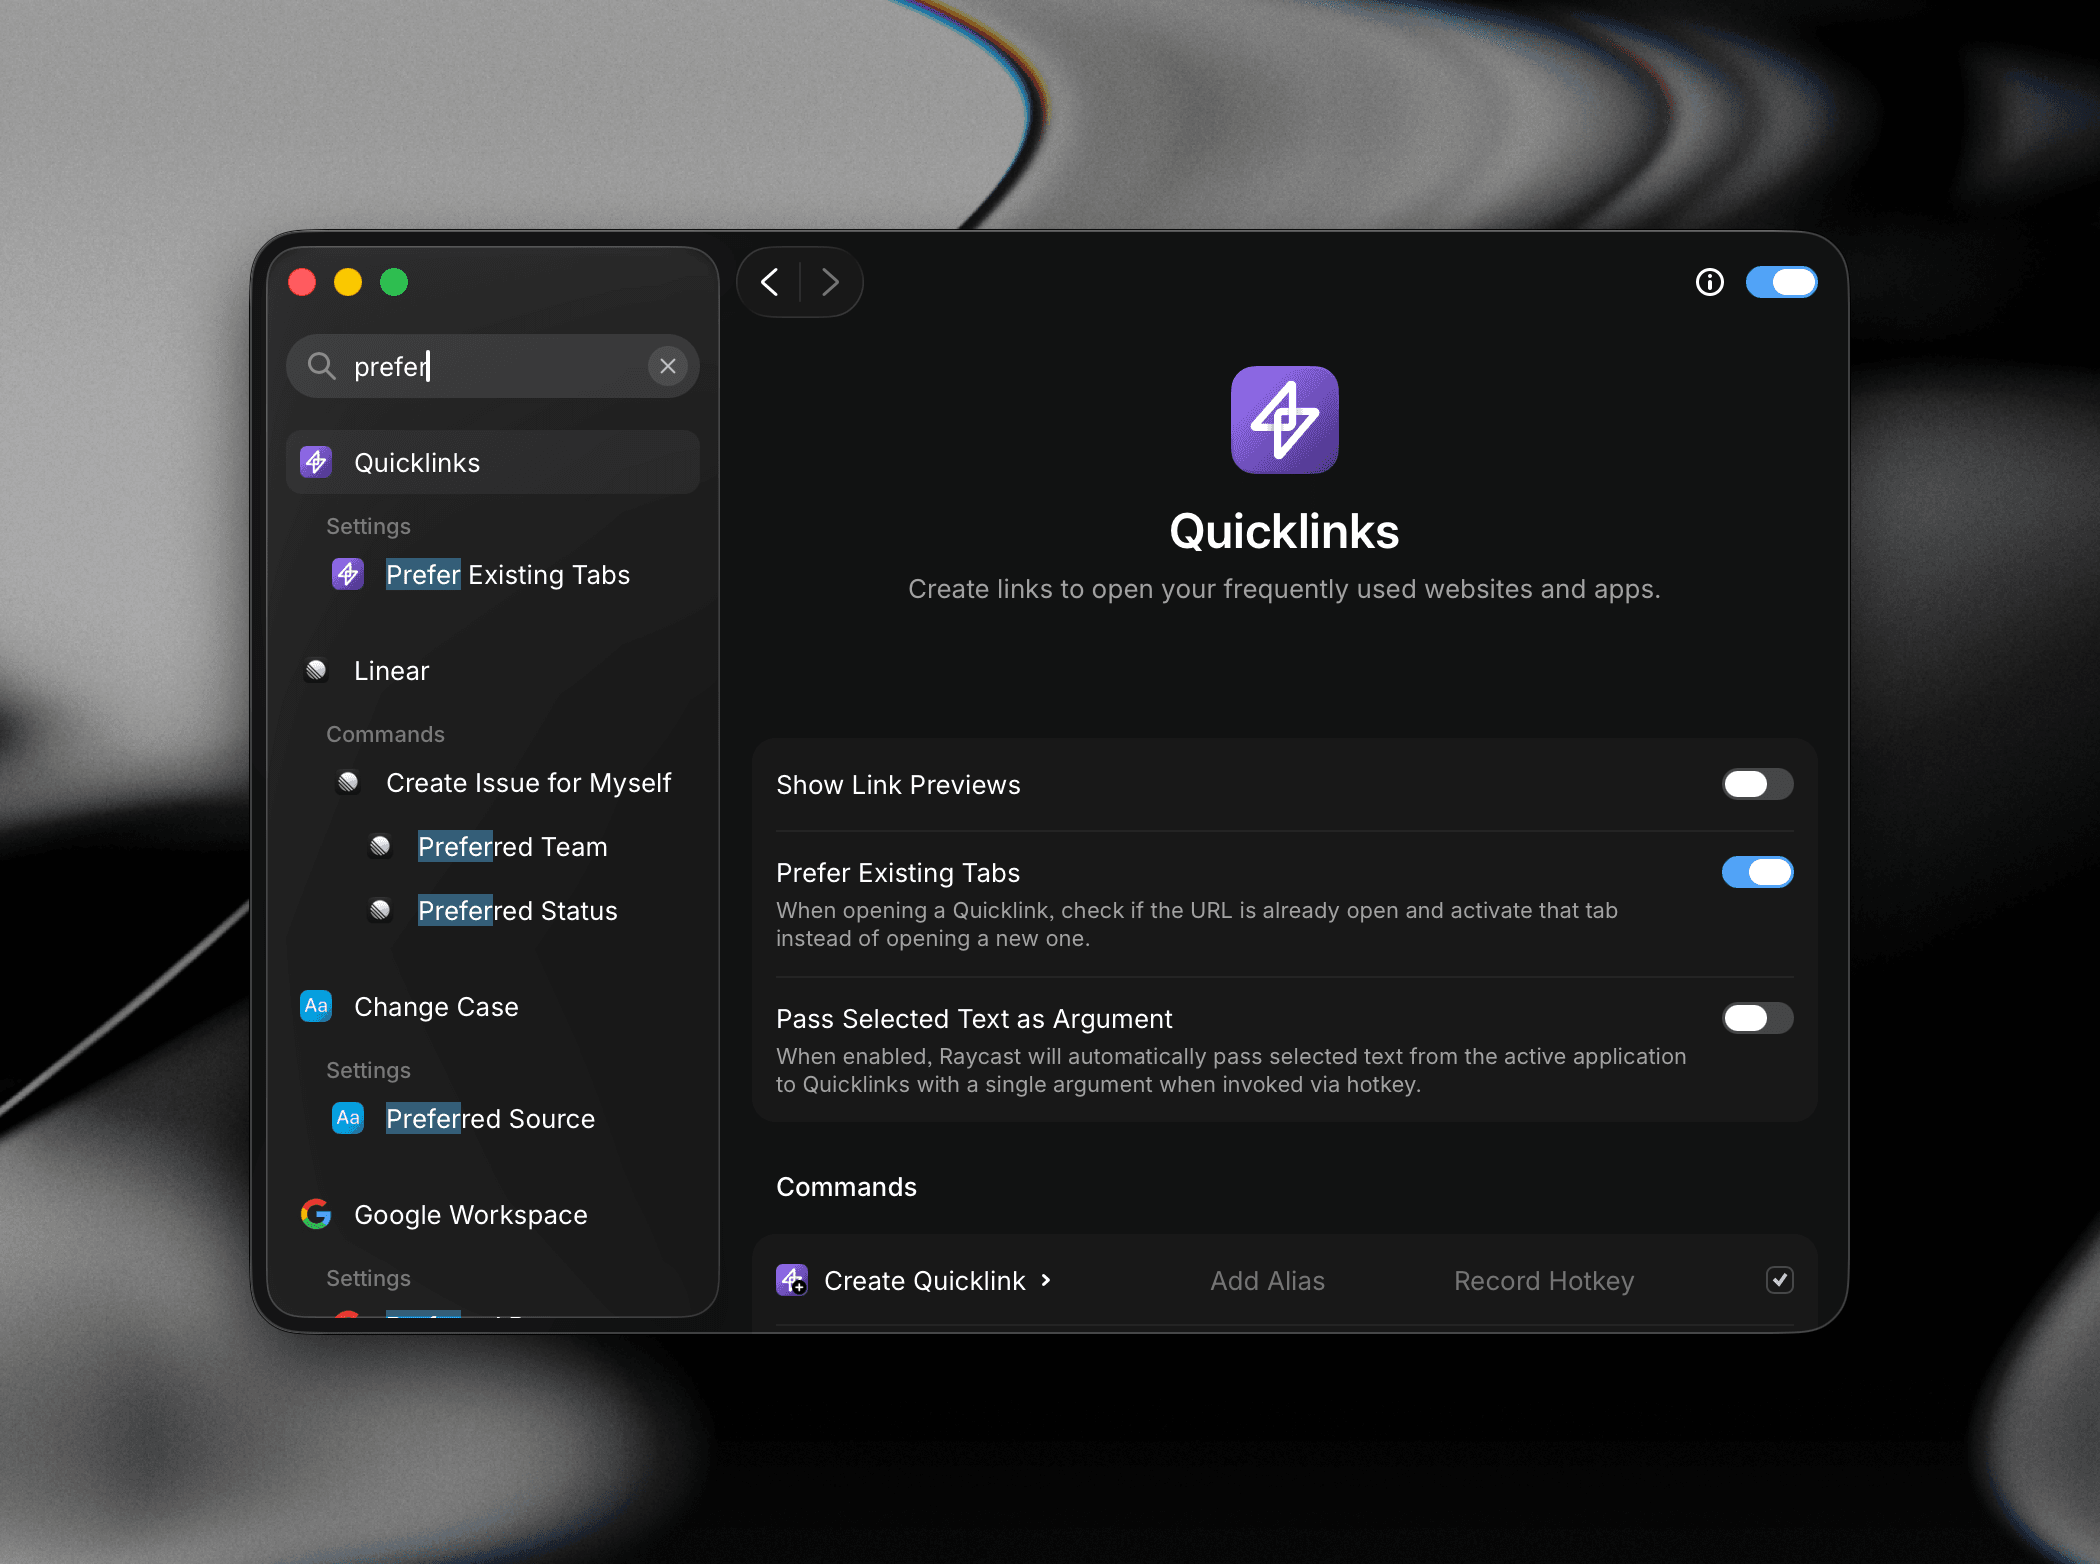
Task: Click the icon beside Prefer Existing Tabs
Action: [x=348, y=574]
